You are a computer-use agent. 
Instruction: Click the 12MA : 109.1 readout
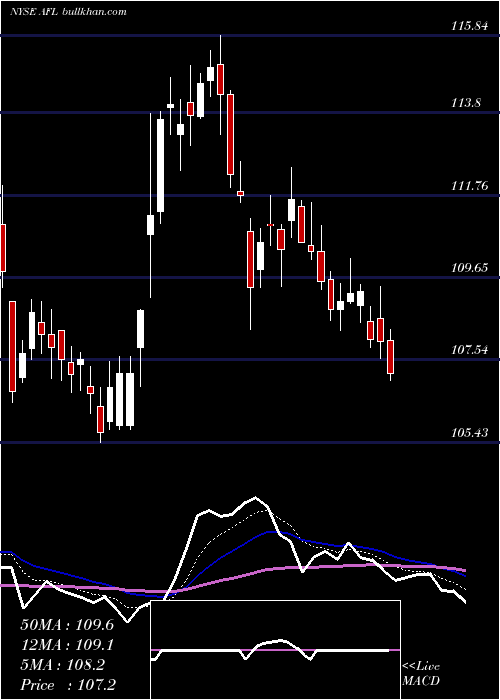click(67, 645)
